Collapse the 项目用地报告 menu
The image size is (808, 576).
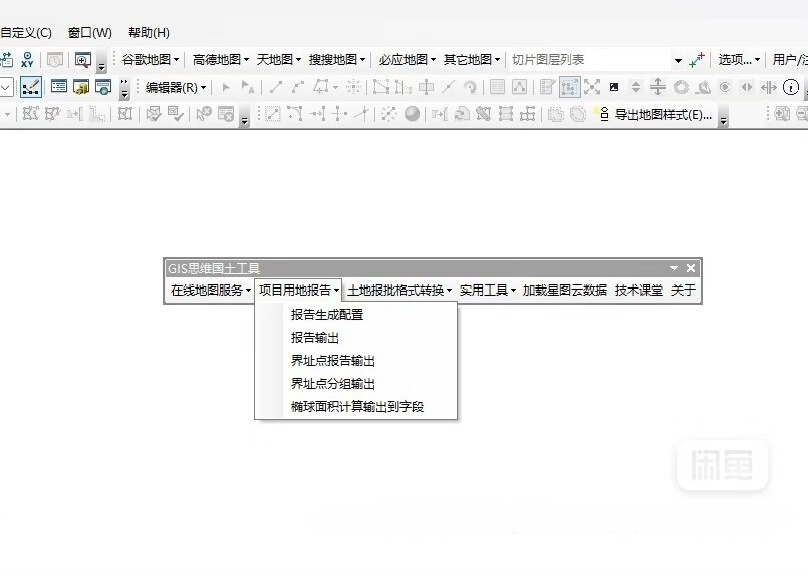[299, 290]
